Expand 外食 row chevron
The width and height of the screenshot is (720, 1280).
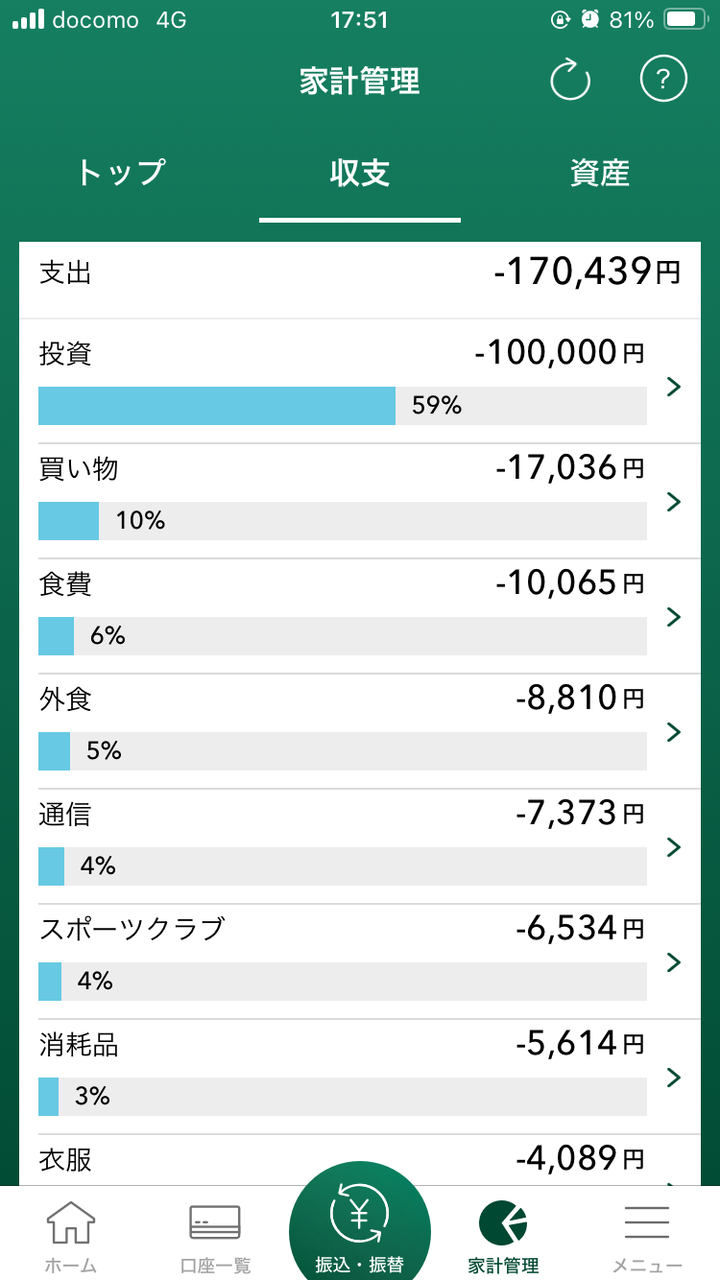coord(674,732)
